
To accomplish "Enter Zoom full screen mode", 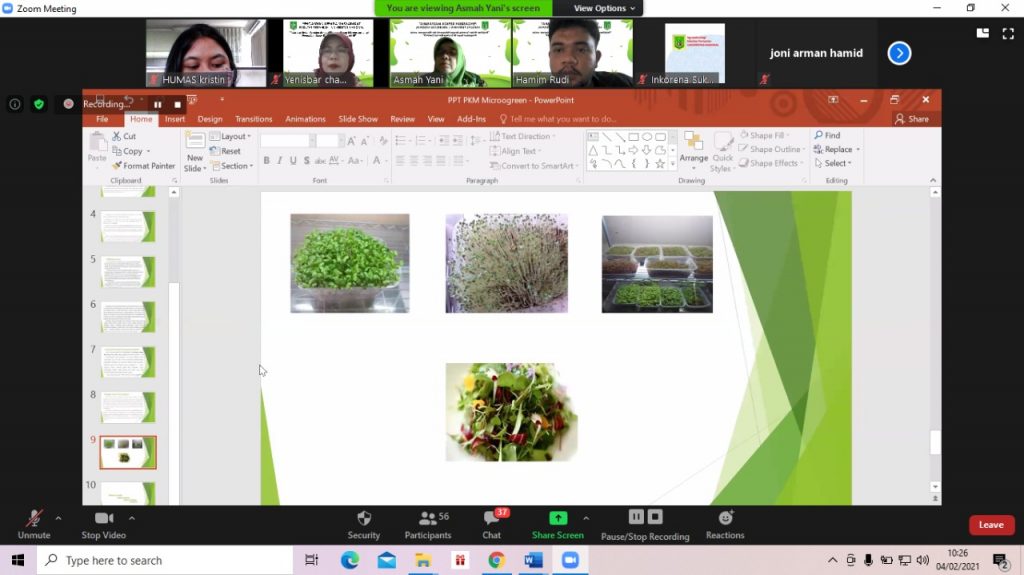I will point(1008,33).
